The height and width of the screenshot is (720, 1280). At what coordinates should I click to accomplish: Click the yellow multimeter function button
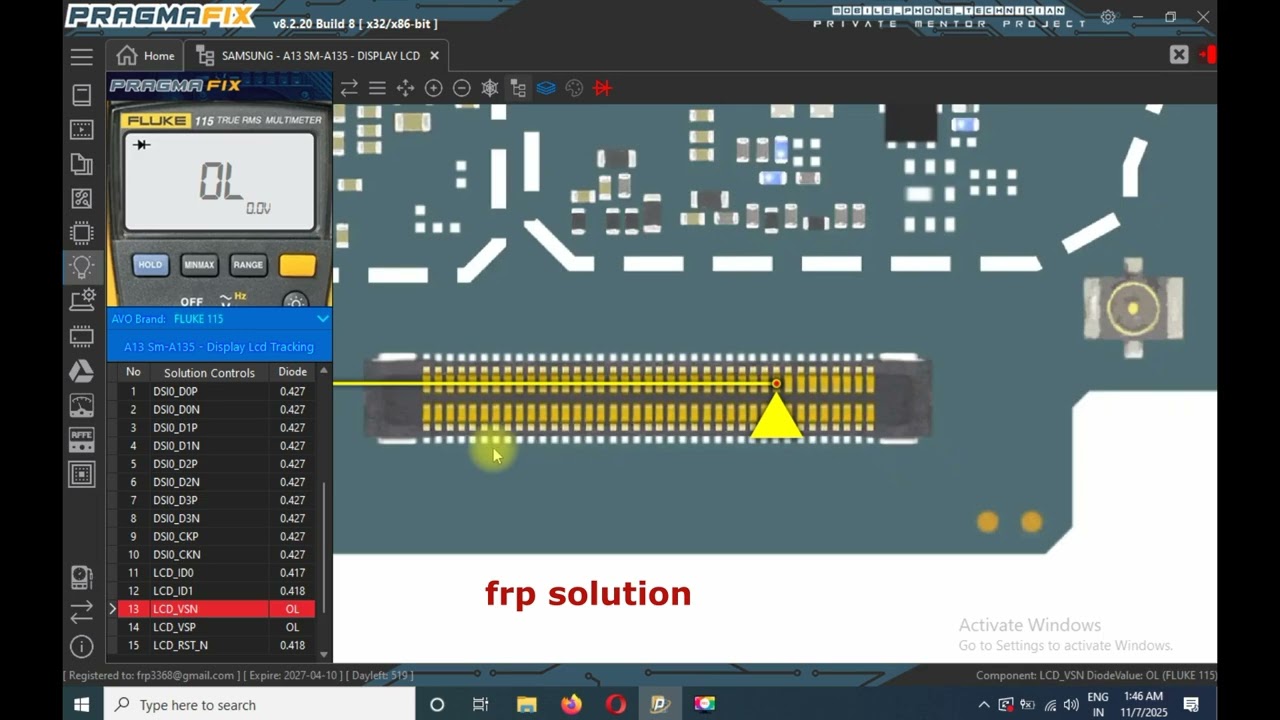pos(297,265)
